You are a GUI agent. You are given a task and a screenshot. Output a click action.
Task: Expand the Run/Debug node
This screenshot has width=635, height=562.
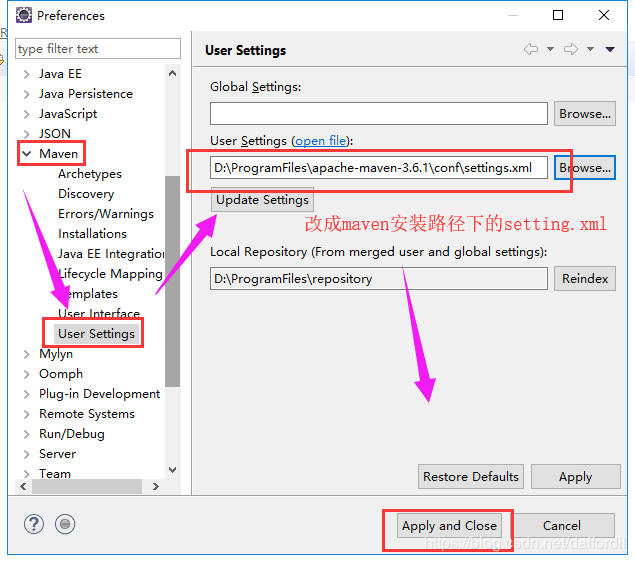click(x=27, y=434)
